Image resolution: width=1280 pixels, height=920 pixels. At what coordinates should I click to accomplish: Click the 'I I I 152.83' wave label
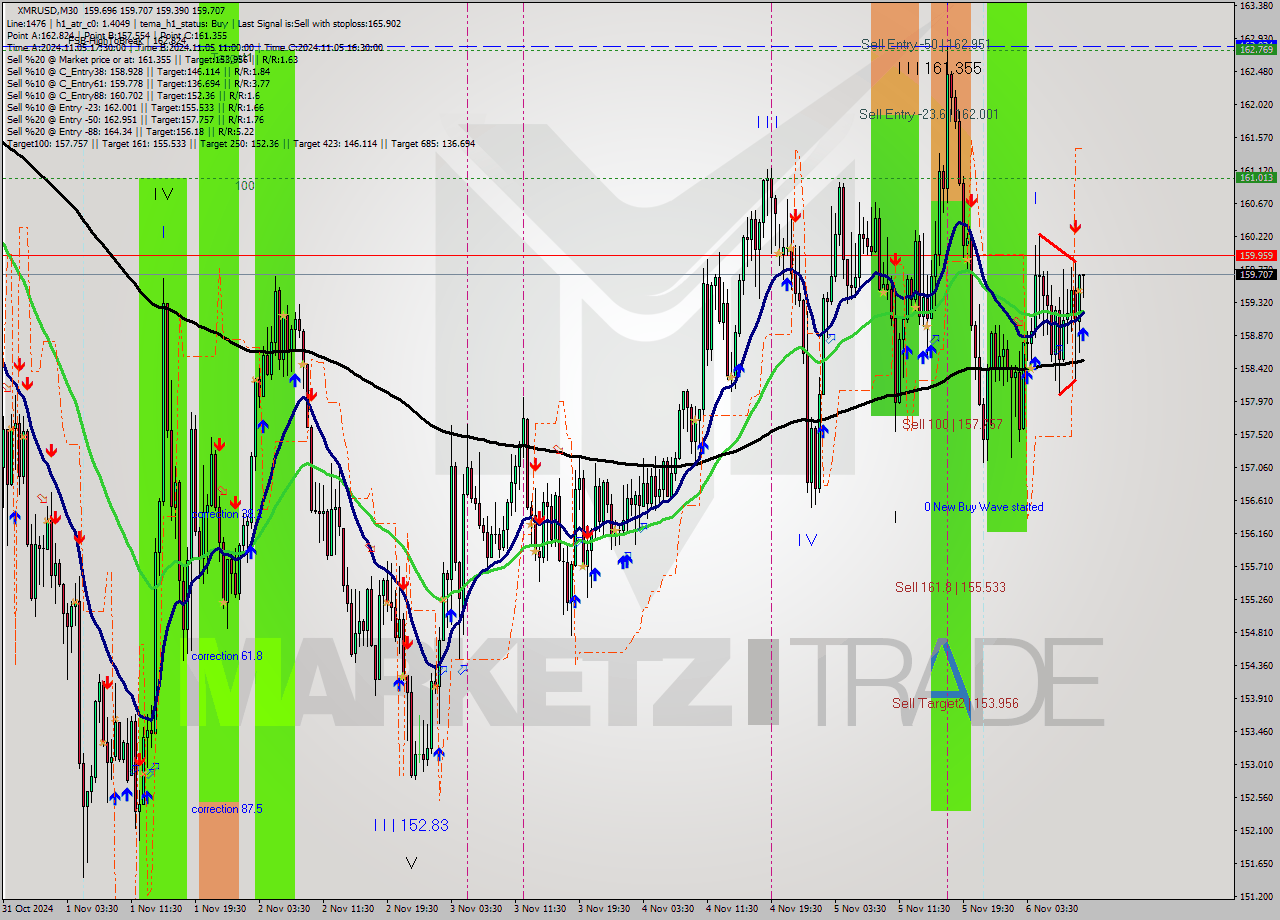[x=410, y=825]
